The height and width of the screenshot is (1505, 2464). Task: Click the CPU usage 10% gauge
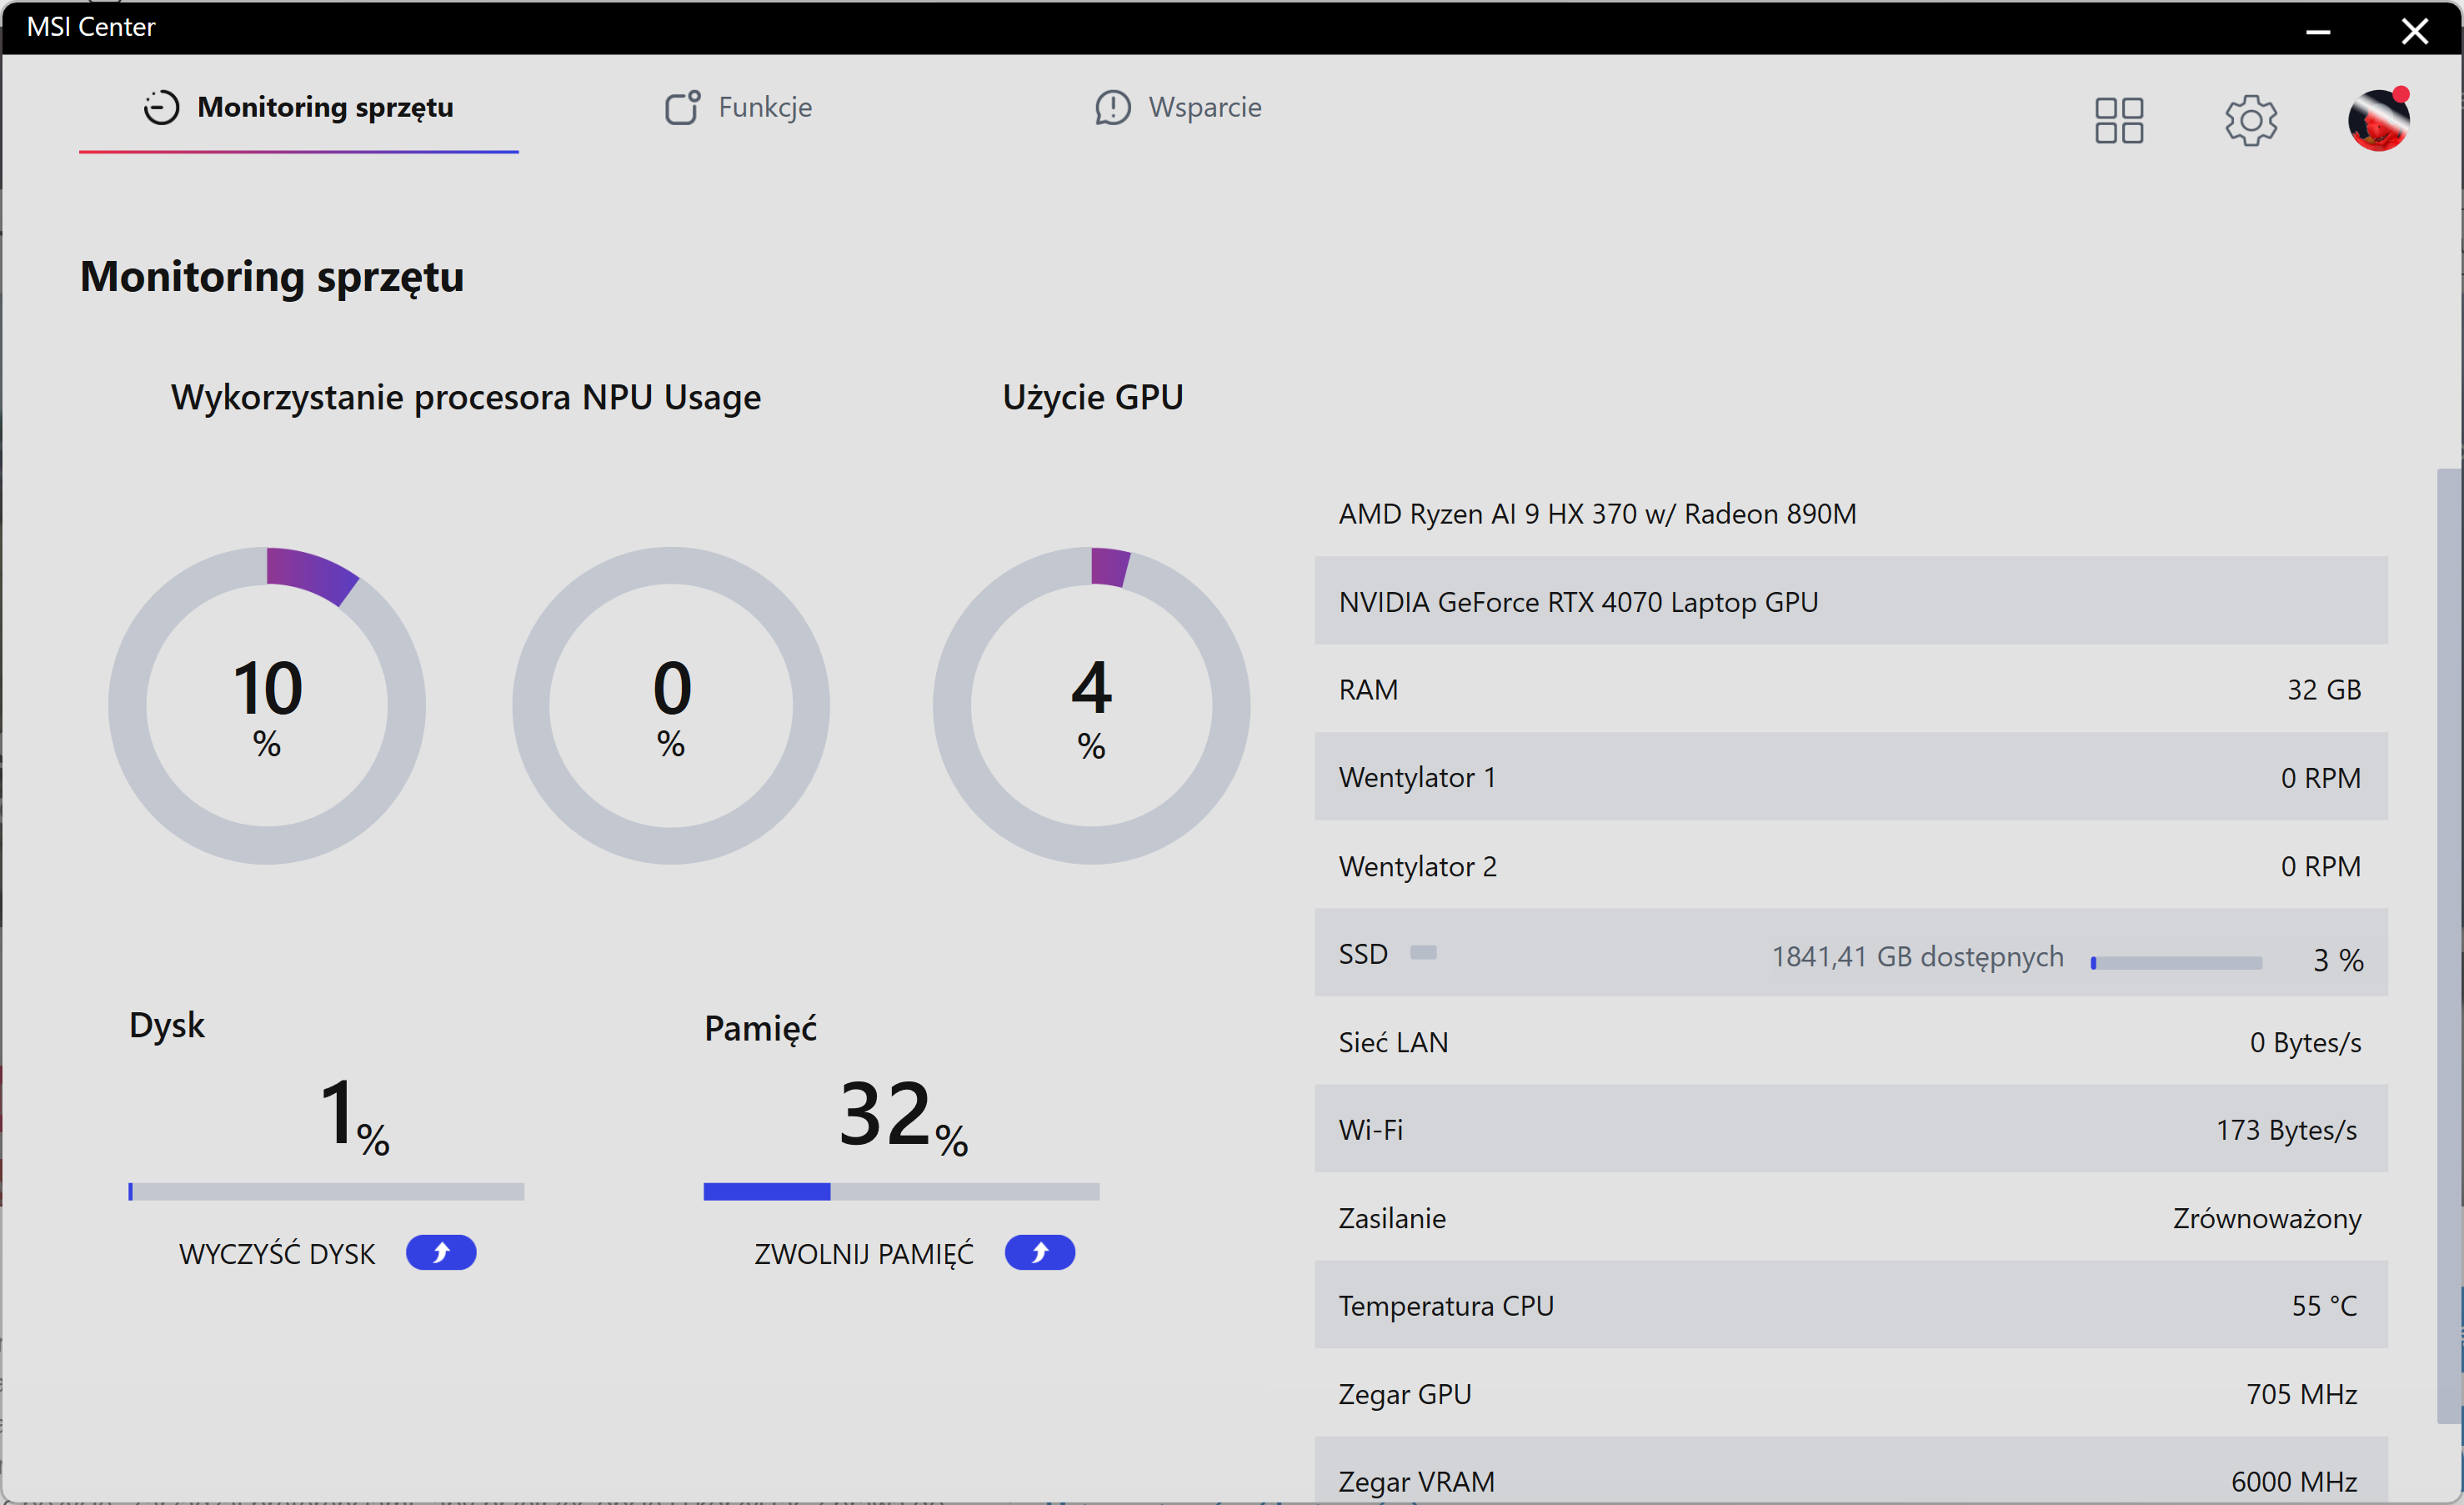tap(267, 706)
